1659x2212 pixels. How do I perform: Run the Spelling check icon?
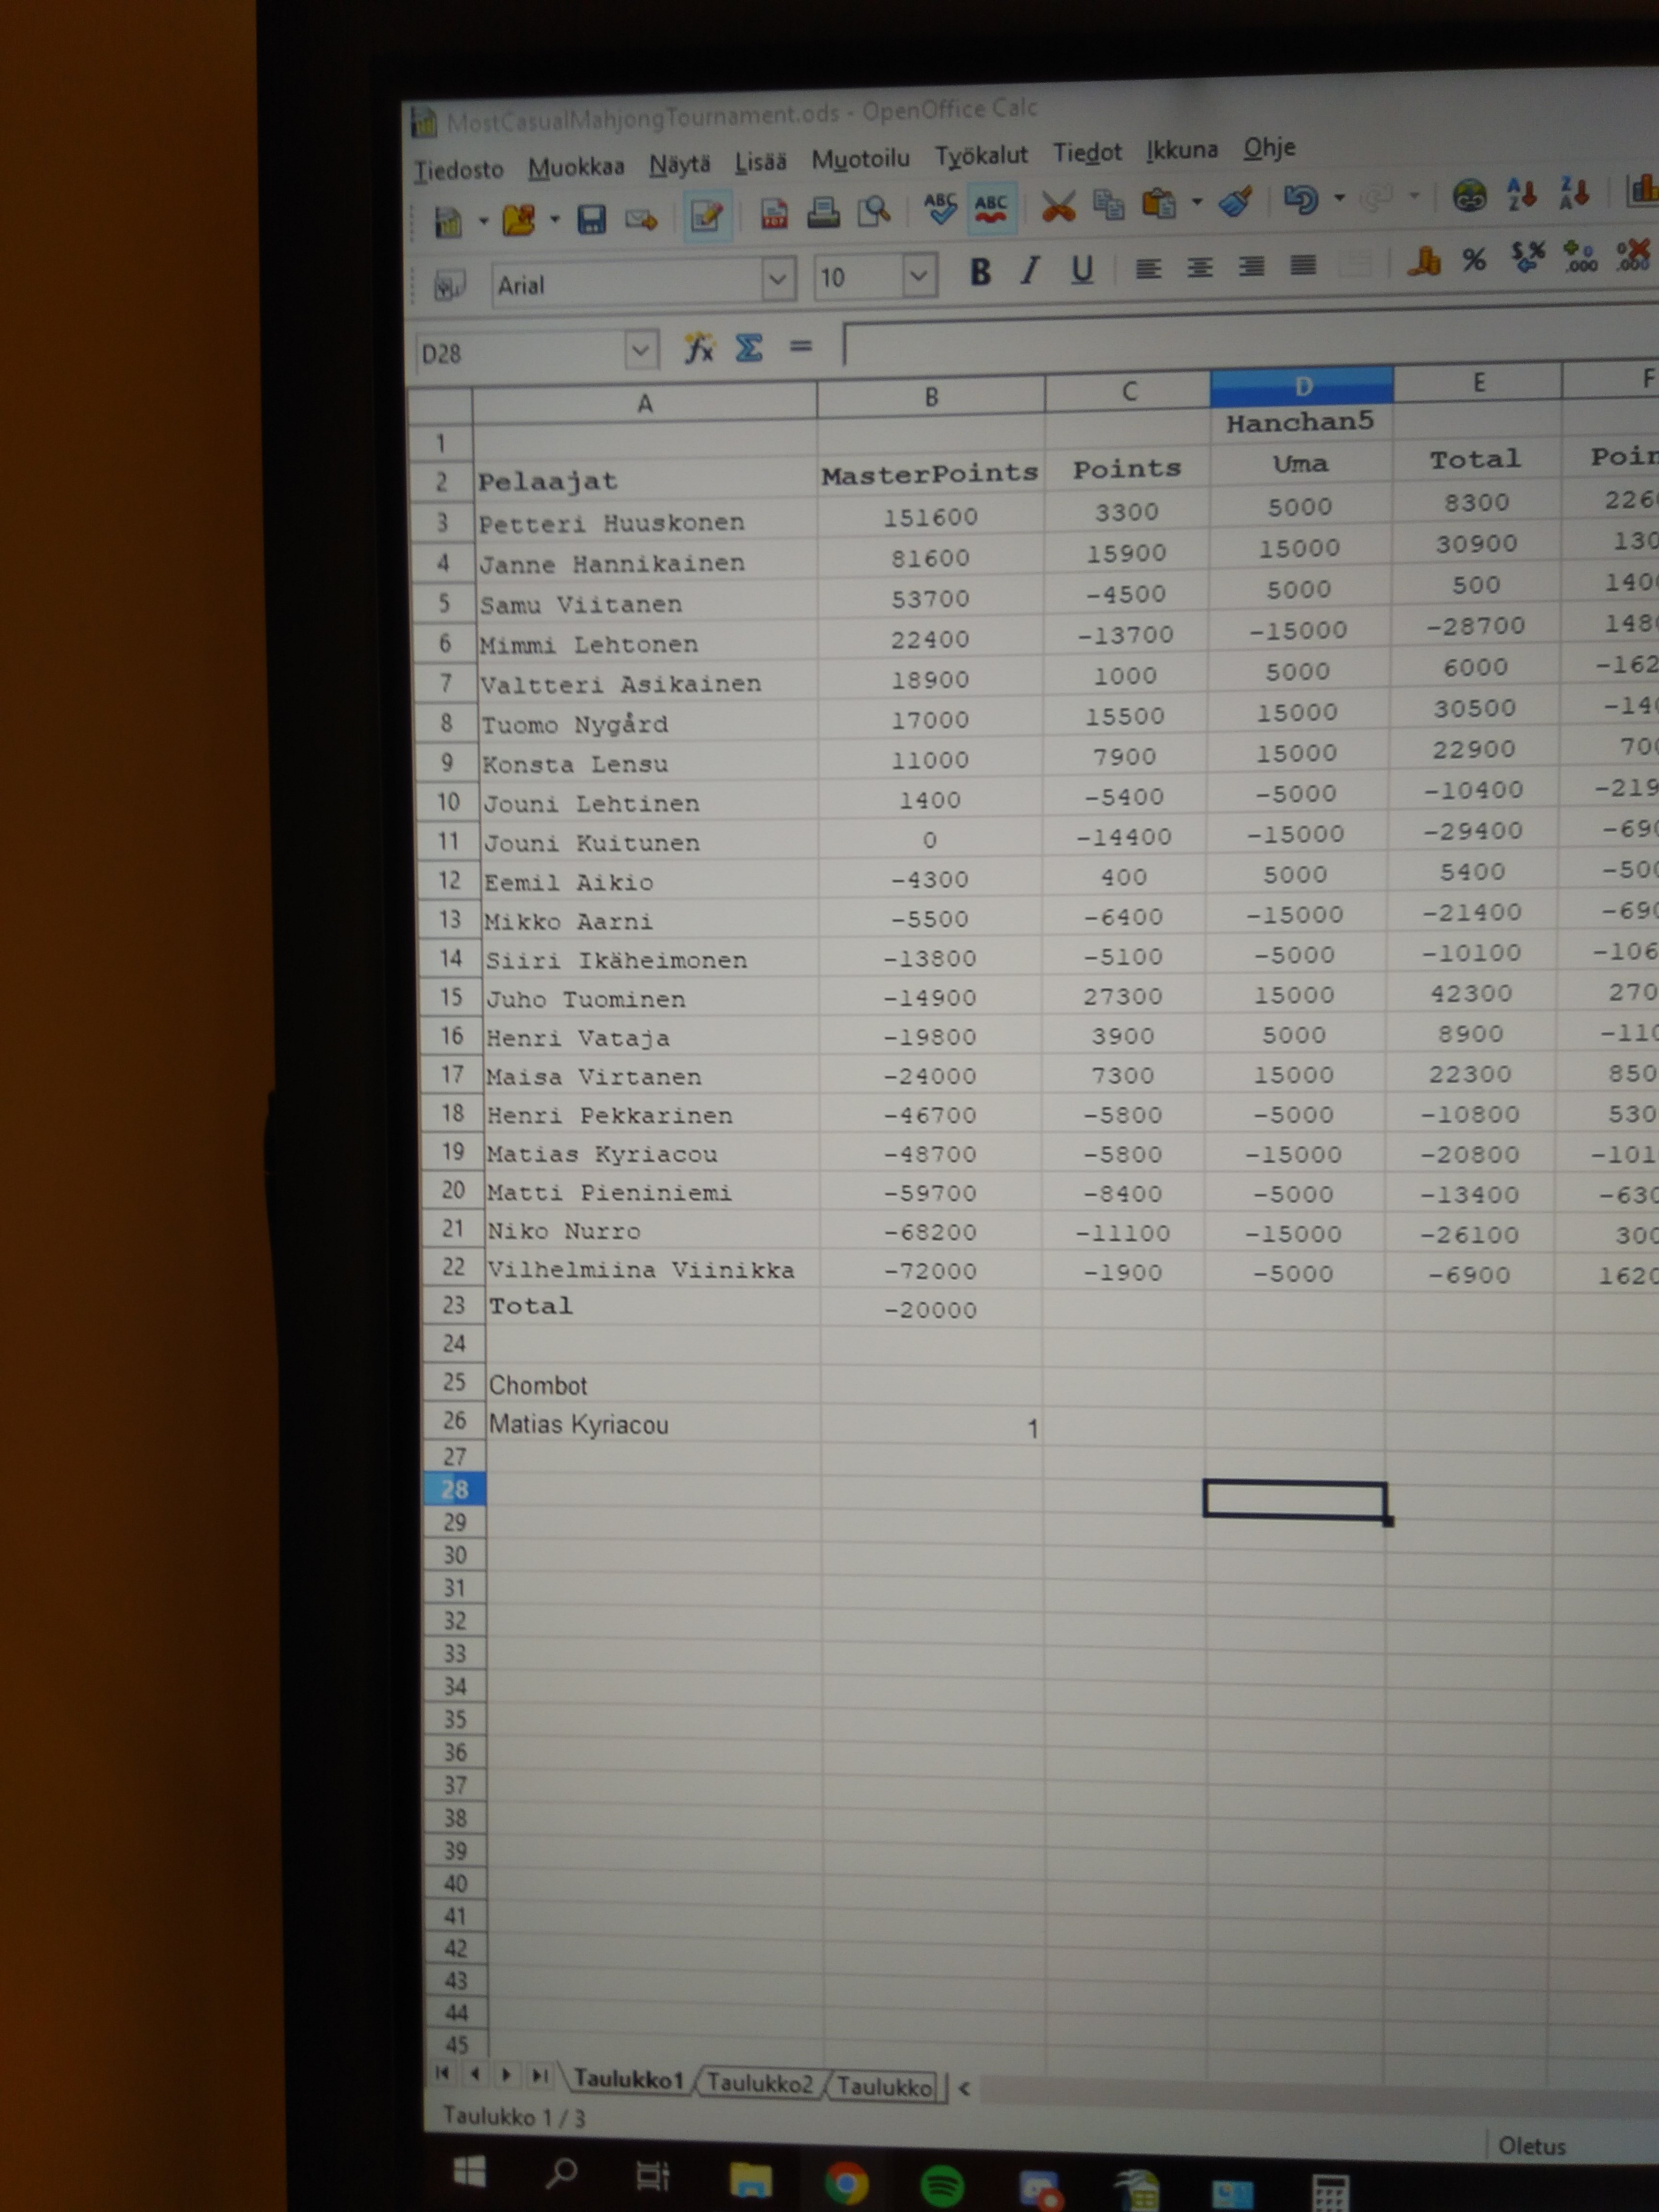click(x=940, y=208)
